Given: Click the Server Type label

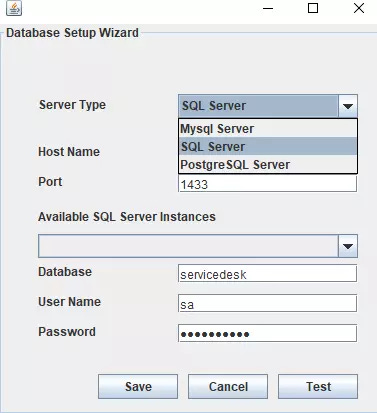Looking at the screenshot, I should click(x=72, y=105).
